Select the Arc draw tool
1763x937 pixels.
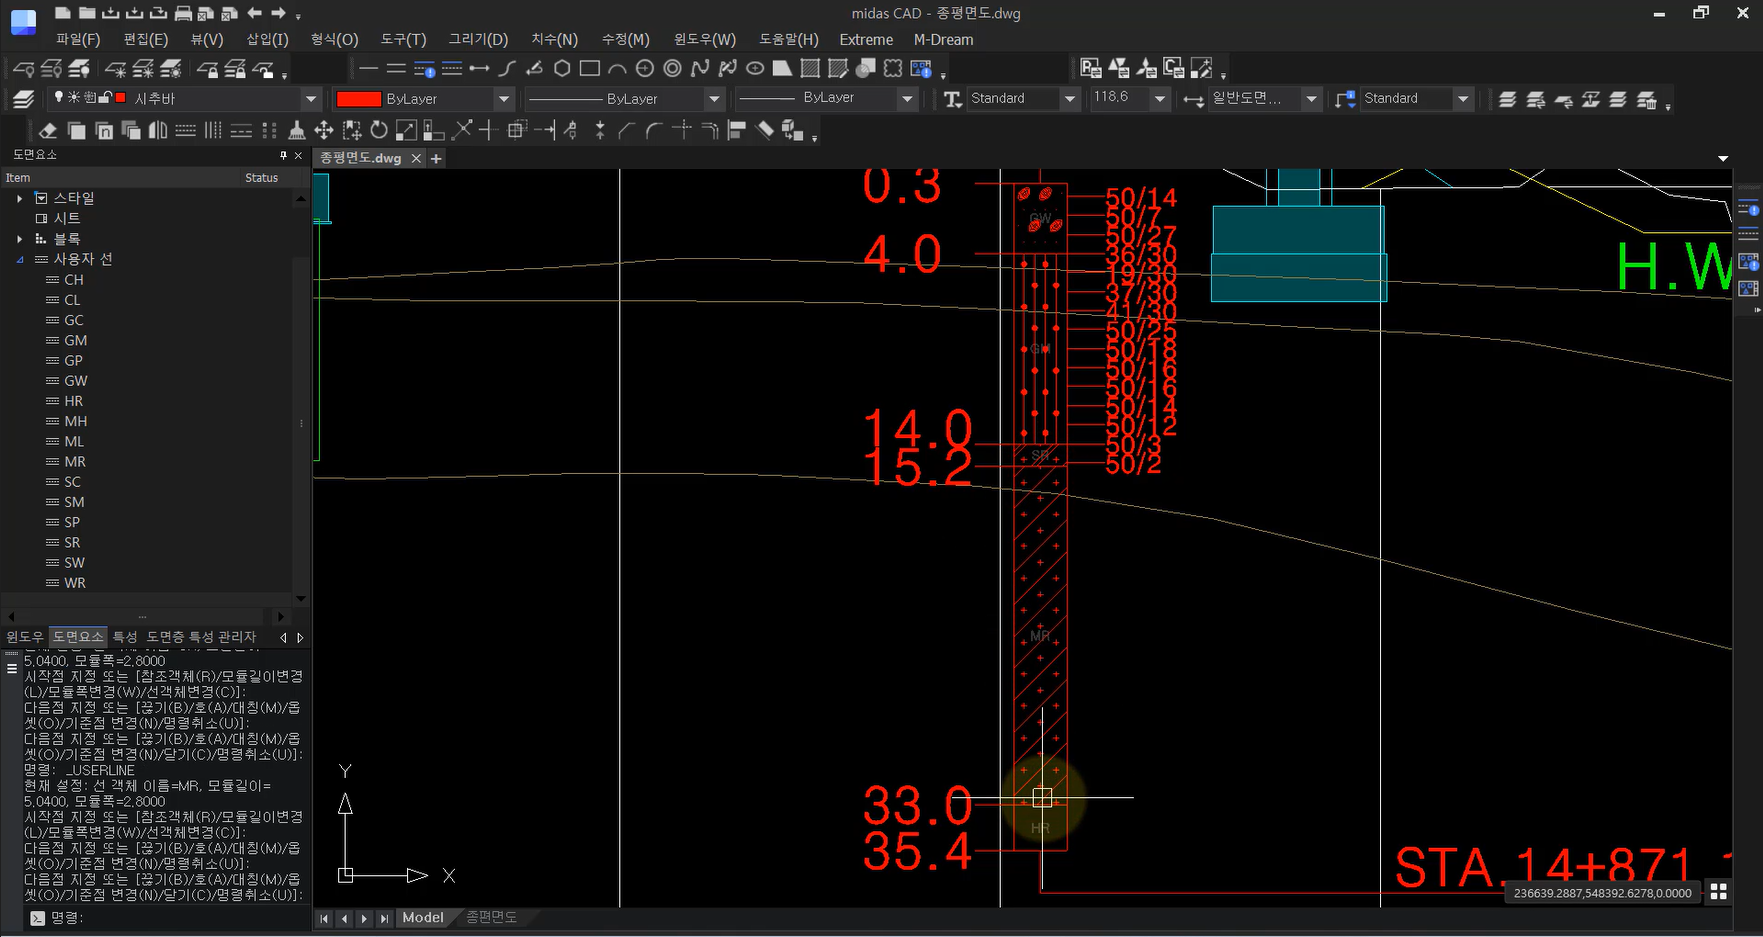[x=617, y=69]
